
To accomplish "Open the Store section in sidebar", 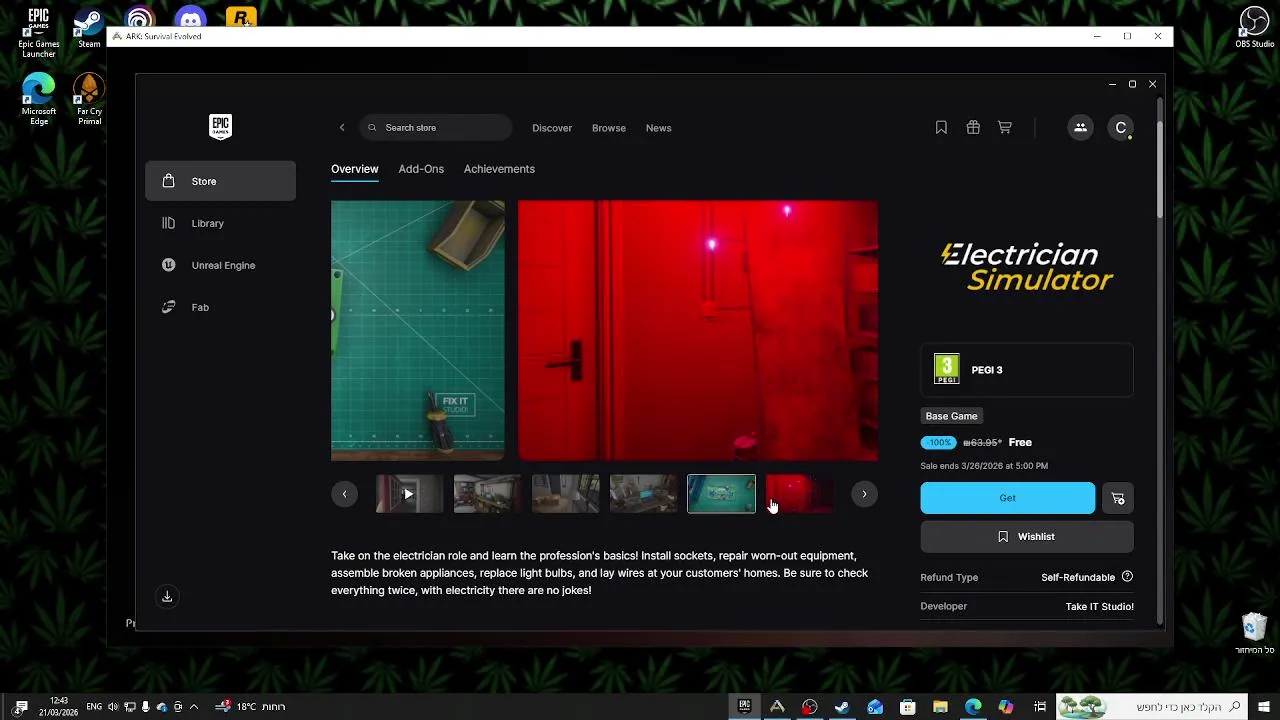I will point(220,181).
